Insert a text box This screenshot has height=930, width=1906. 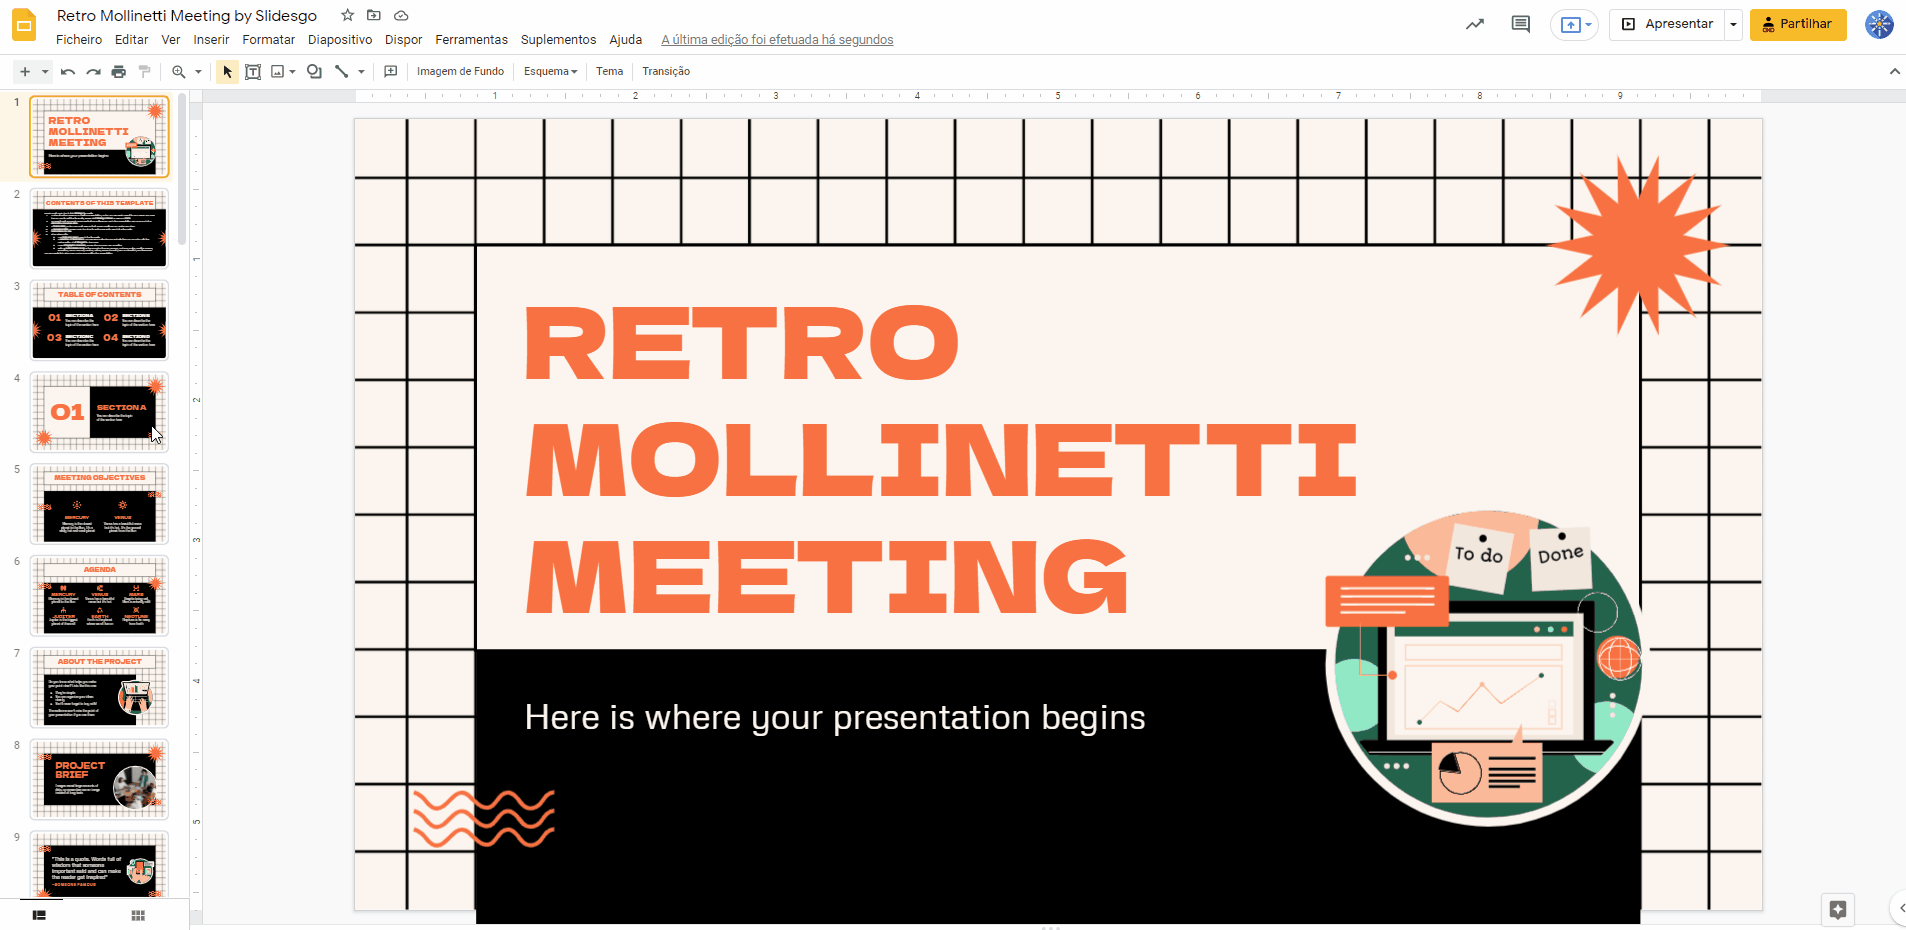[253, 71]
